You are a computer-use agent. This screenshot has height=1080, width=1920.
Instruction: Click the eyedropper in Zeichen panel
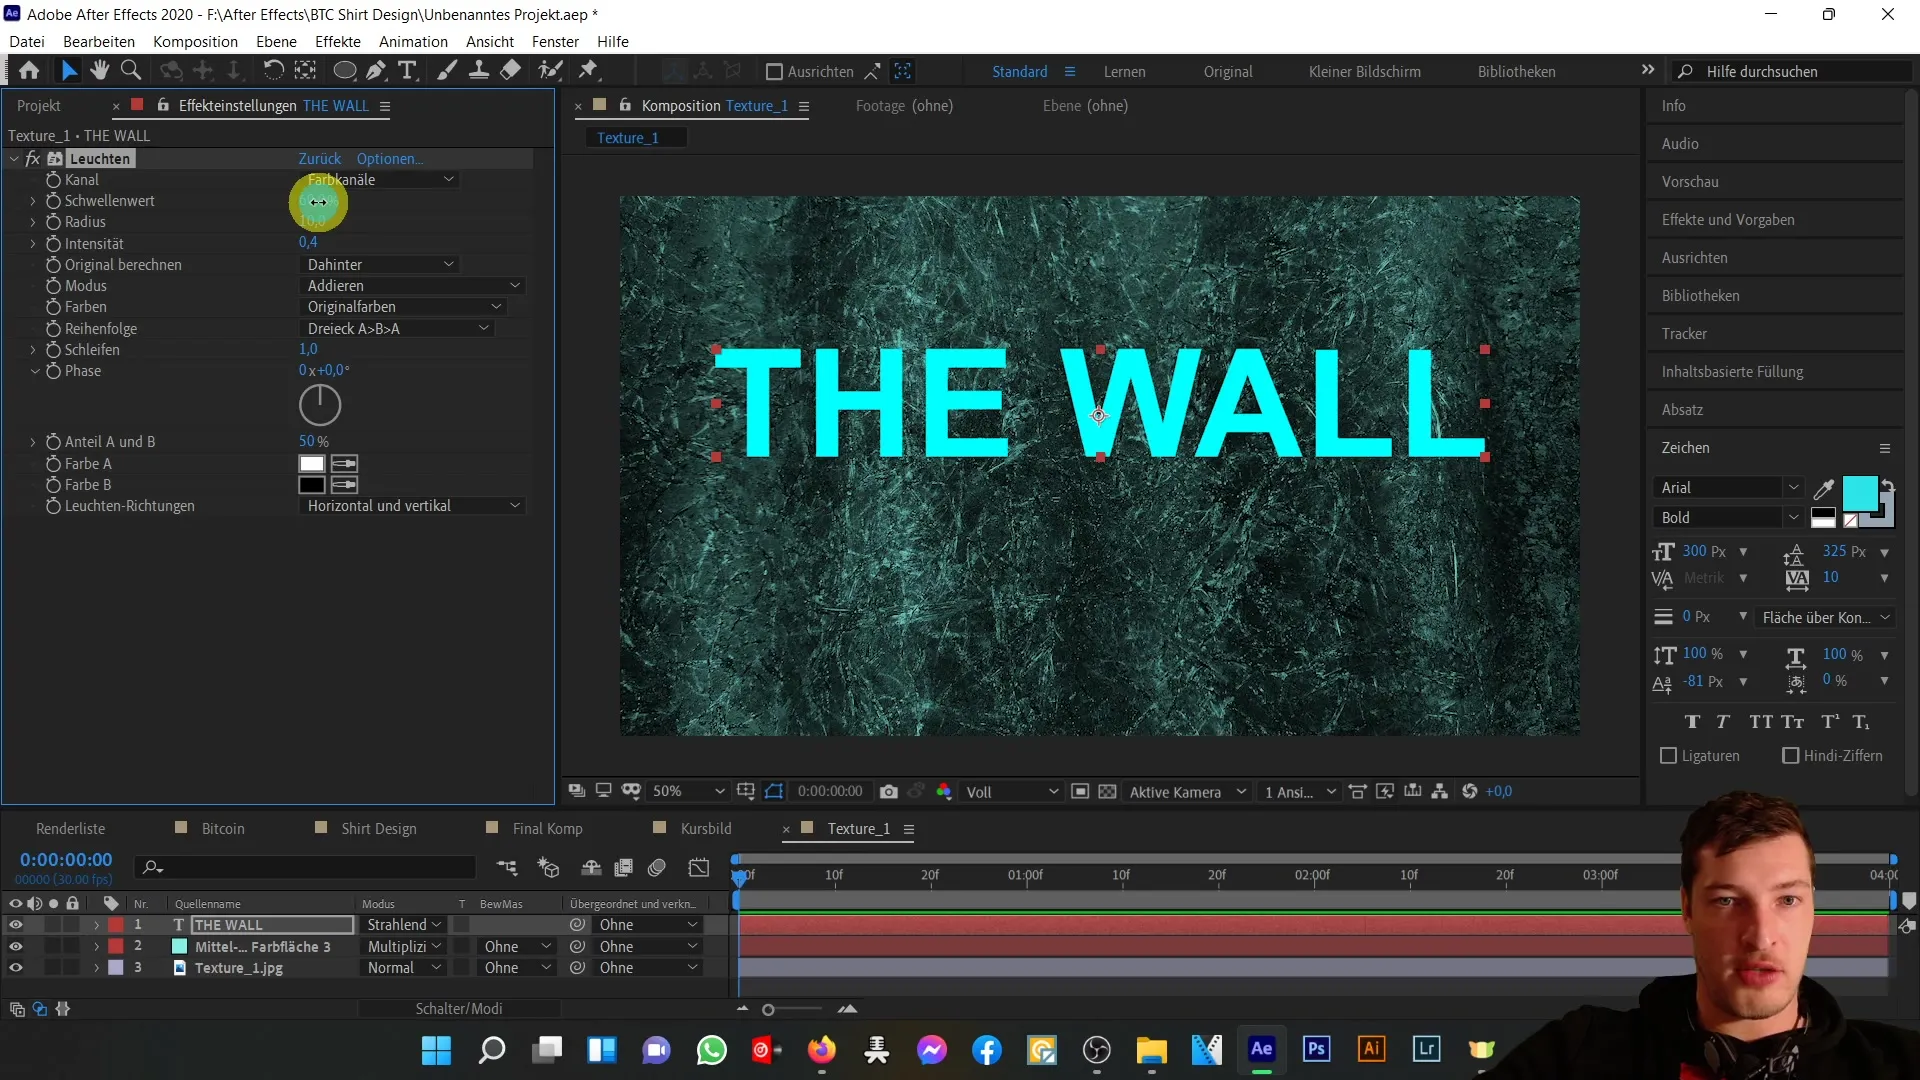click(x=1824, y=488)
